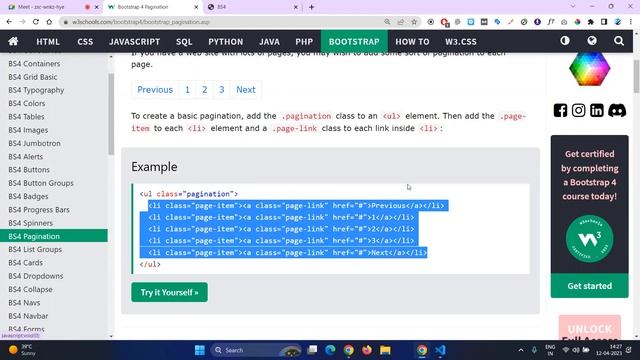Viewport: 640px width, 360px height.
Task: Open the CSS tutorial menu
Action: 85,42
